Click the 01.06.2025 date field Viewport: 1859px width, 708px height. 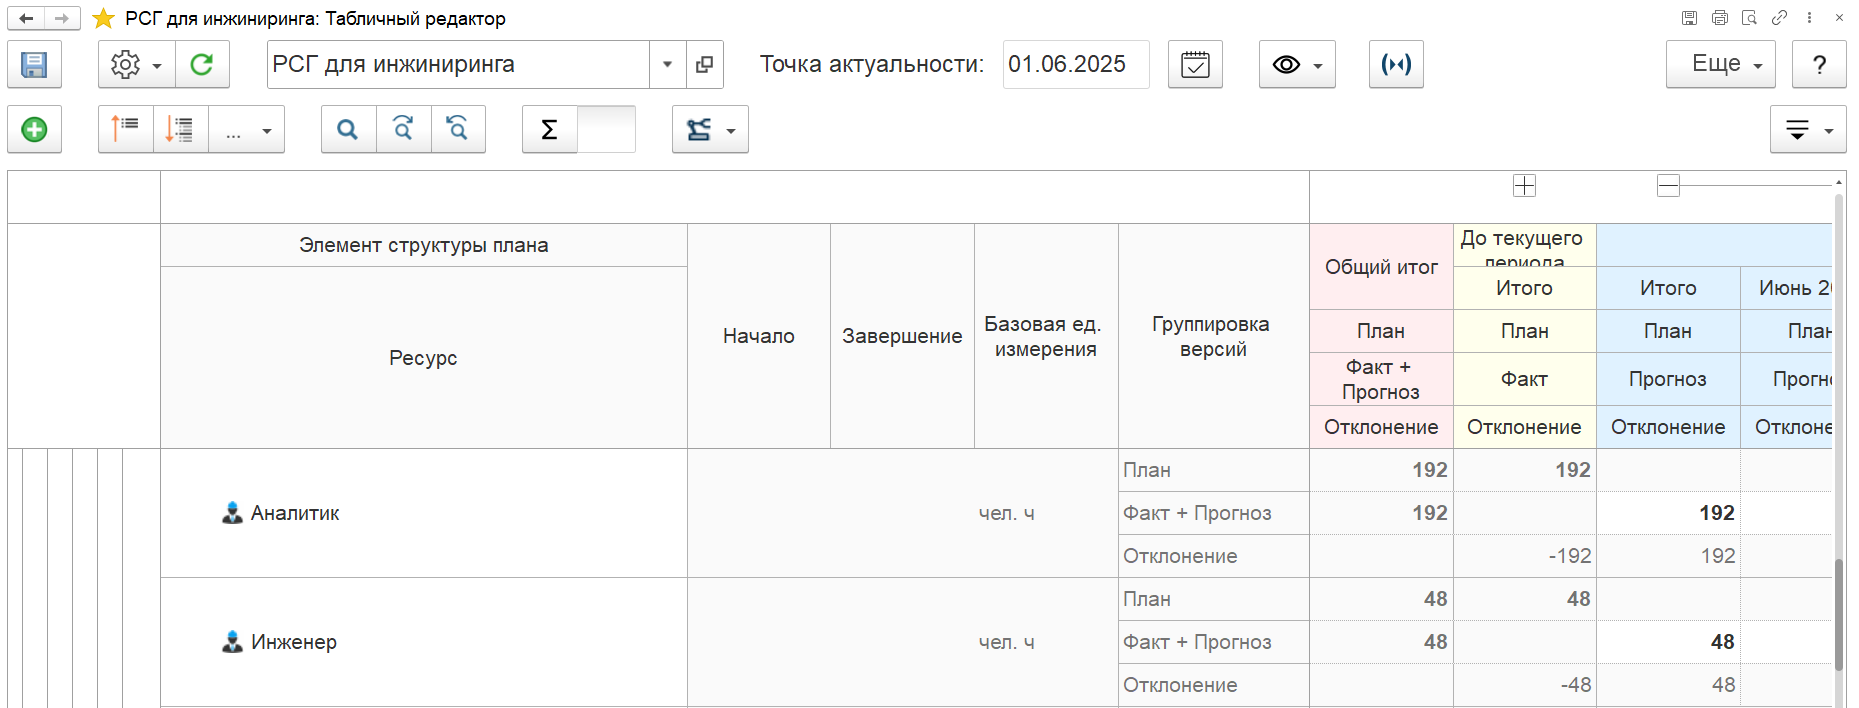click(x=1075, y=65)
